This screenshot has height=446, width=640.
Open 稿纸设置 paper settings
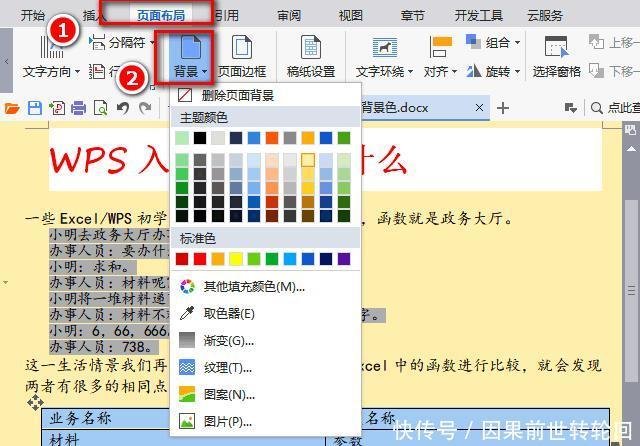pos(311,57)
